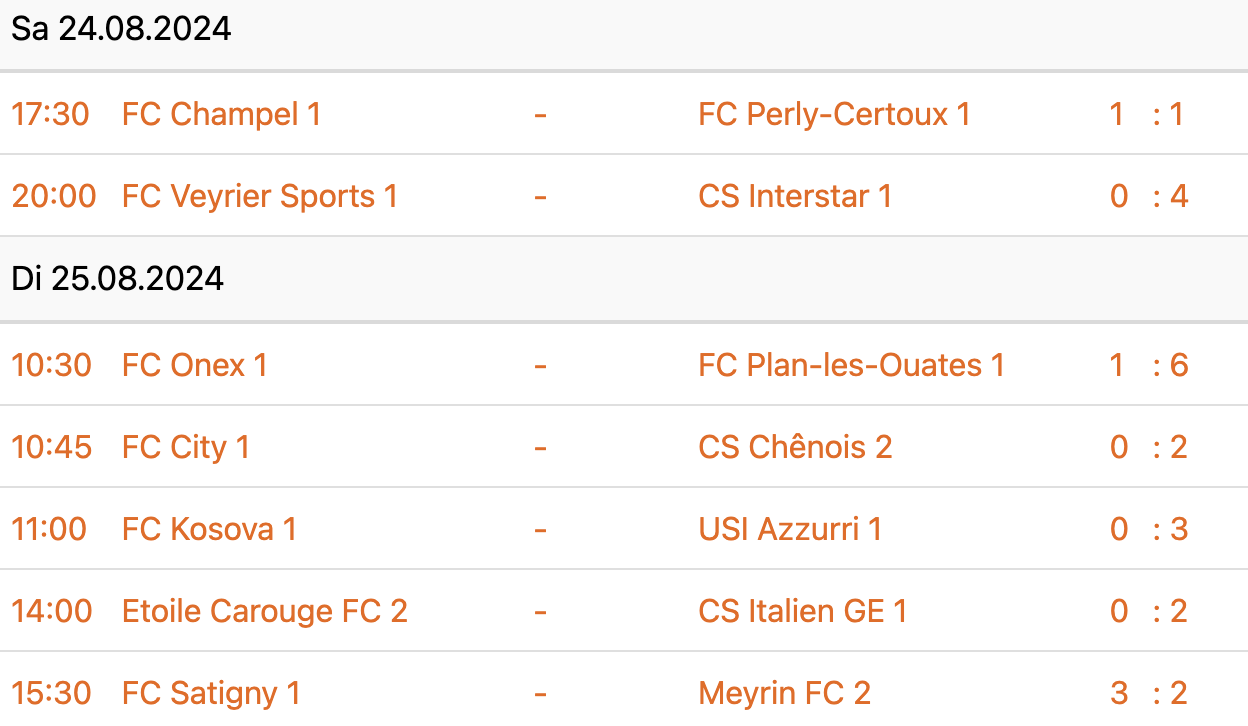Screen dimensions: 1248x726
Task: Open FC Satigny 1 team link
Action: click(211, 693)
